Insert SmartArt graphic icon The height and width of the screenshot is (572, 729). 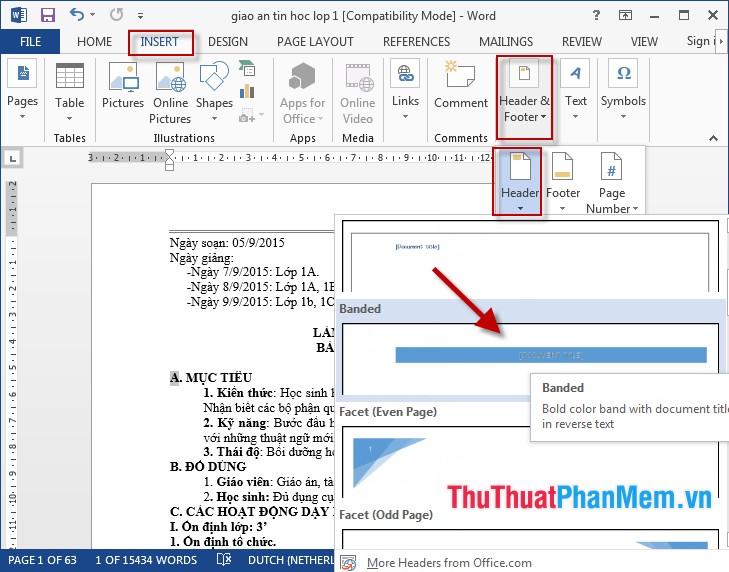point(247,68)
